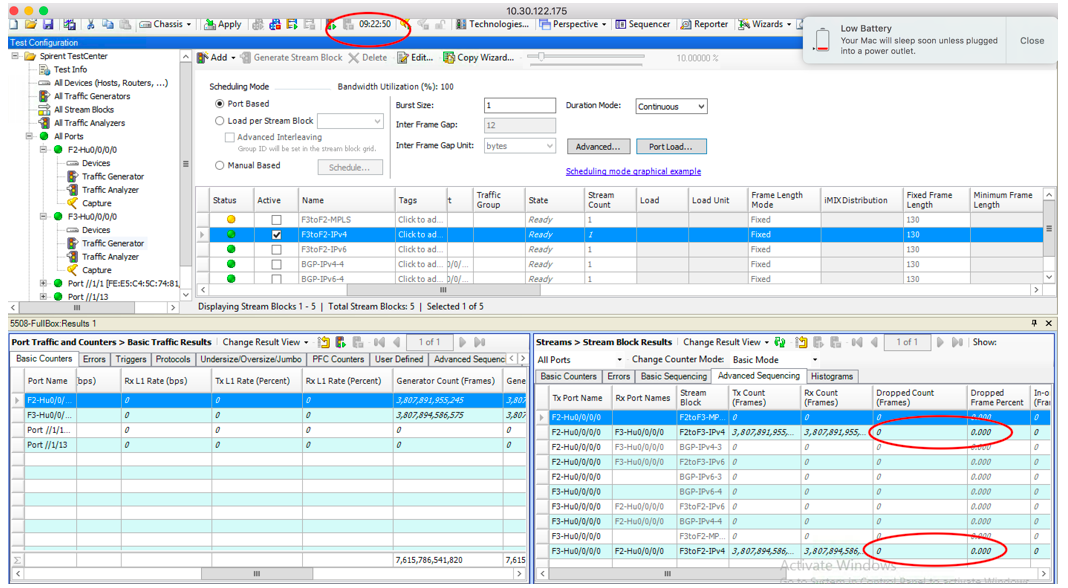Click Edit in the stream block toolbar
The image size is (1068, 588).
coord(415,58)
